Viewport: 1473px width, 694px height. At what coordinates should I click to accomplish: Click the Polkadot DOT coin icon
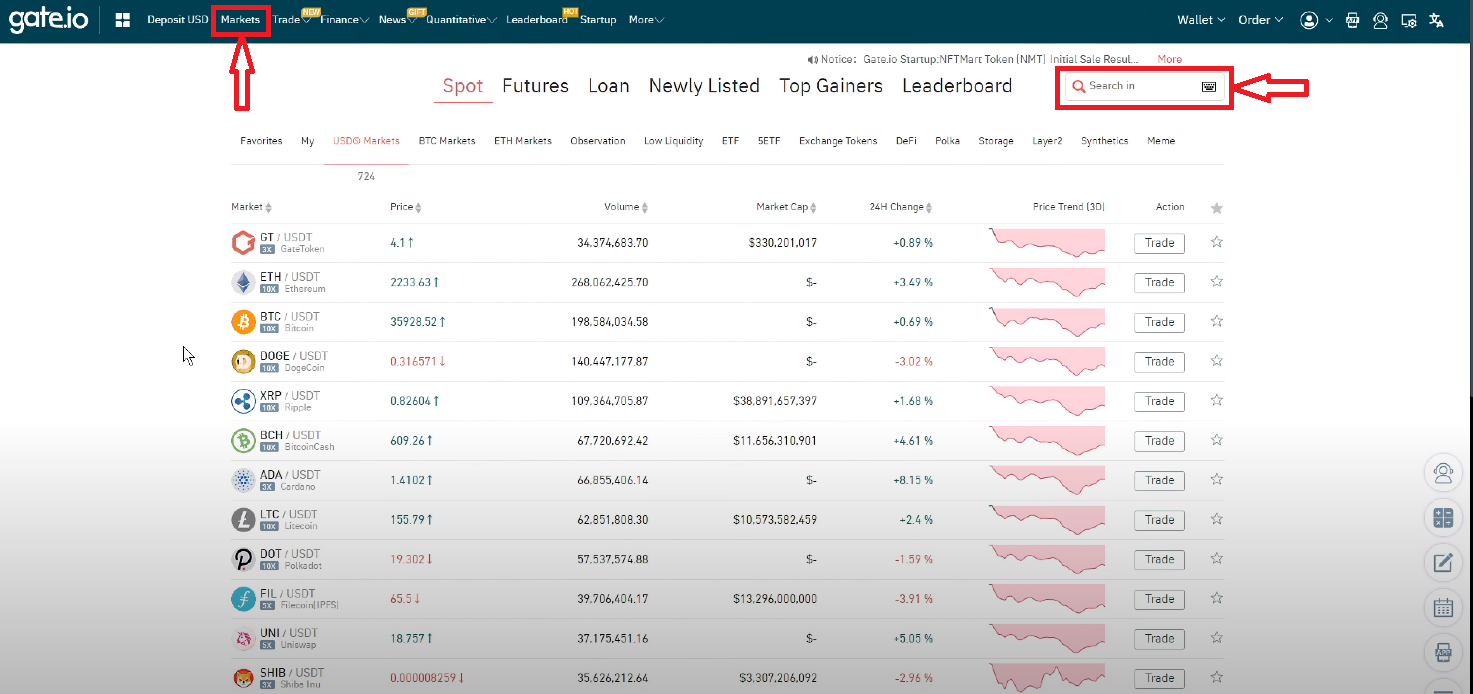pyautogui.click(x=243, y=559)
